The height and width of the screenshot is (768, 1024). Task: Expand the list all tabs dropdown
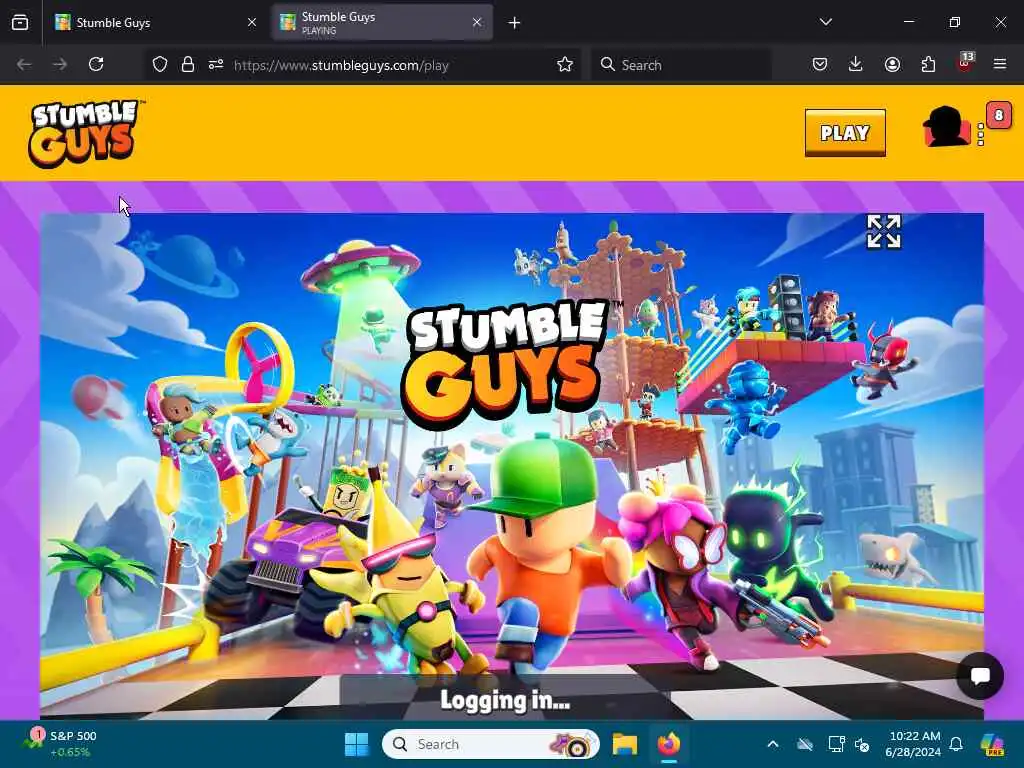pos(825,22)
